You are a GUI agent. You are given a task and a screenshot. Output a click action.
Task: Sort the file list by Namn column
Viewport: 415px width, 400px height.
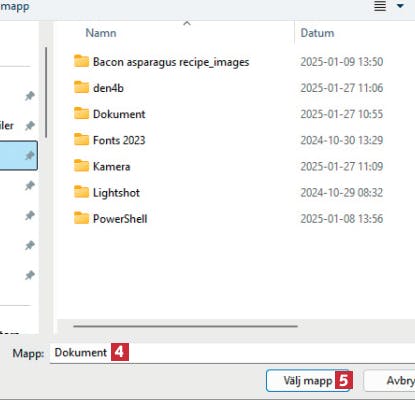101,33
